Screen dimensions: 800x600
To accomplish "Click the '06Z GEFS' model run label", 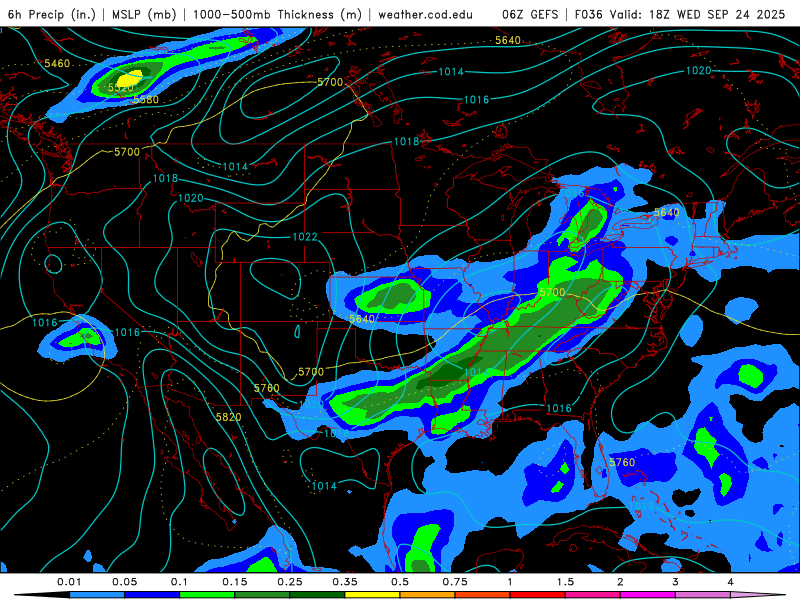I will [x=530, y=14].
